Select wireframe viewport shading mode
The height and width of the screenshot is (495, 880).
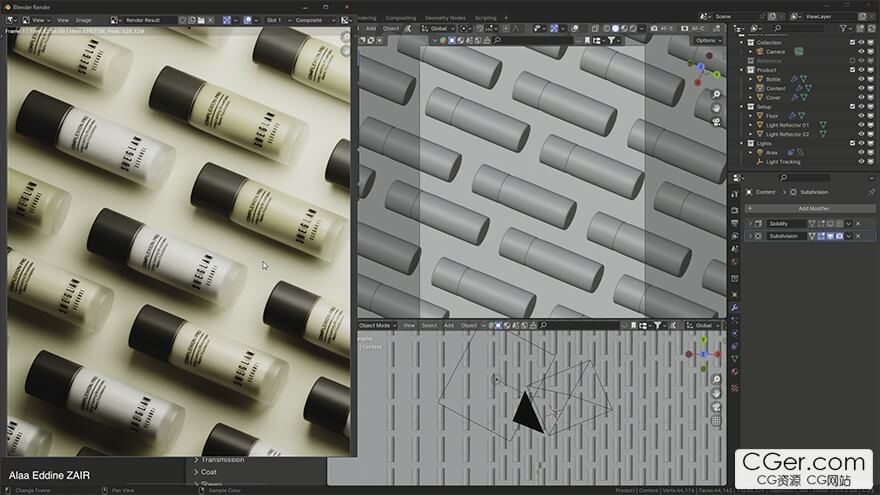click(607, 28)
